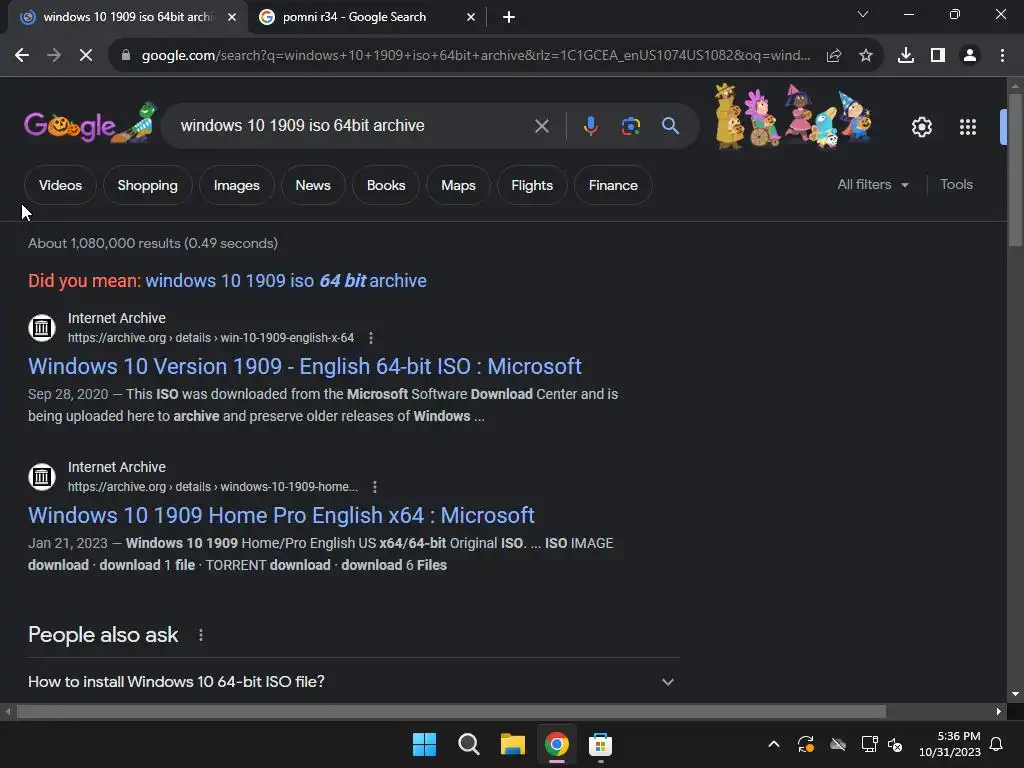The height and width of the screenshot is (768, 1024).
Task: Stop loading the page with the X button
Action: pos(86,56)
